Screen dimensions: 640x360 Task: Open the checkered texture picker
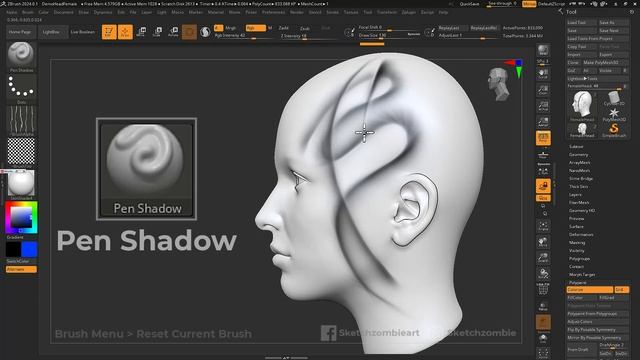pyautogui.click(x=21, y=151)
